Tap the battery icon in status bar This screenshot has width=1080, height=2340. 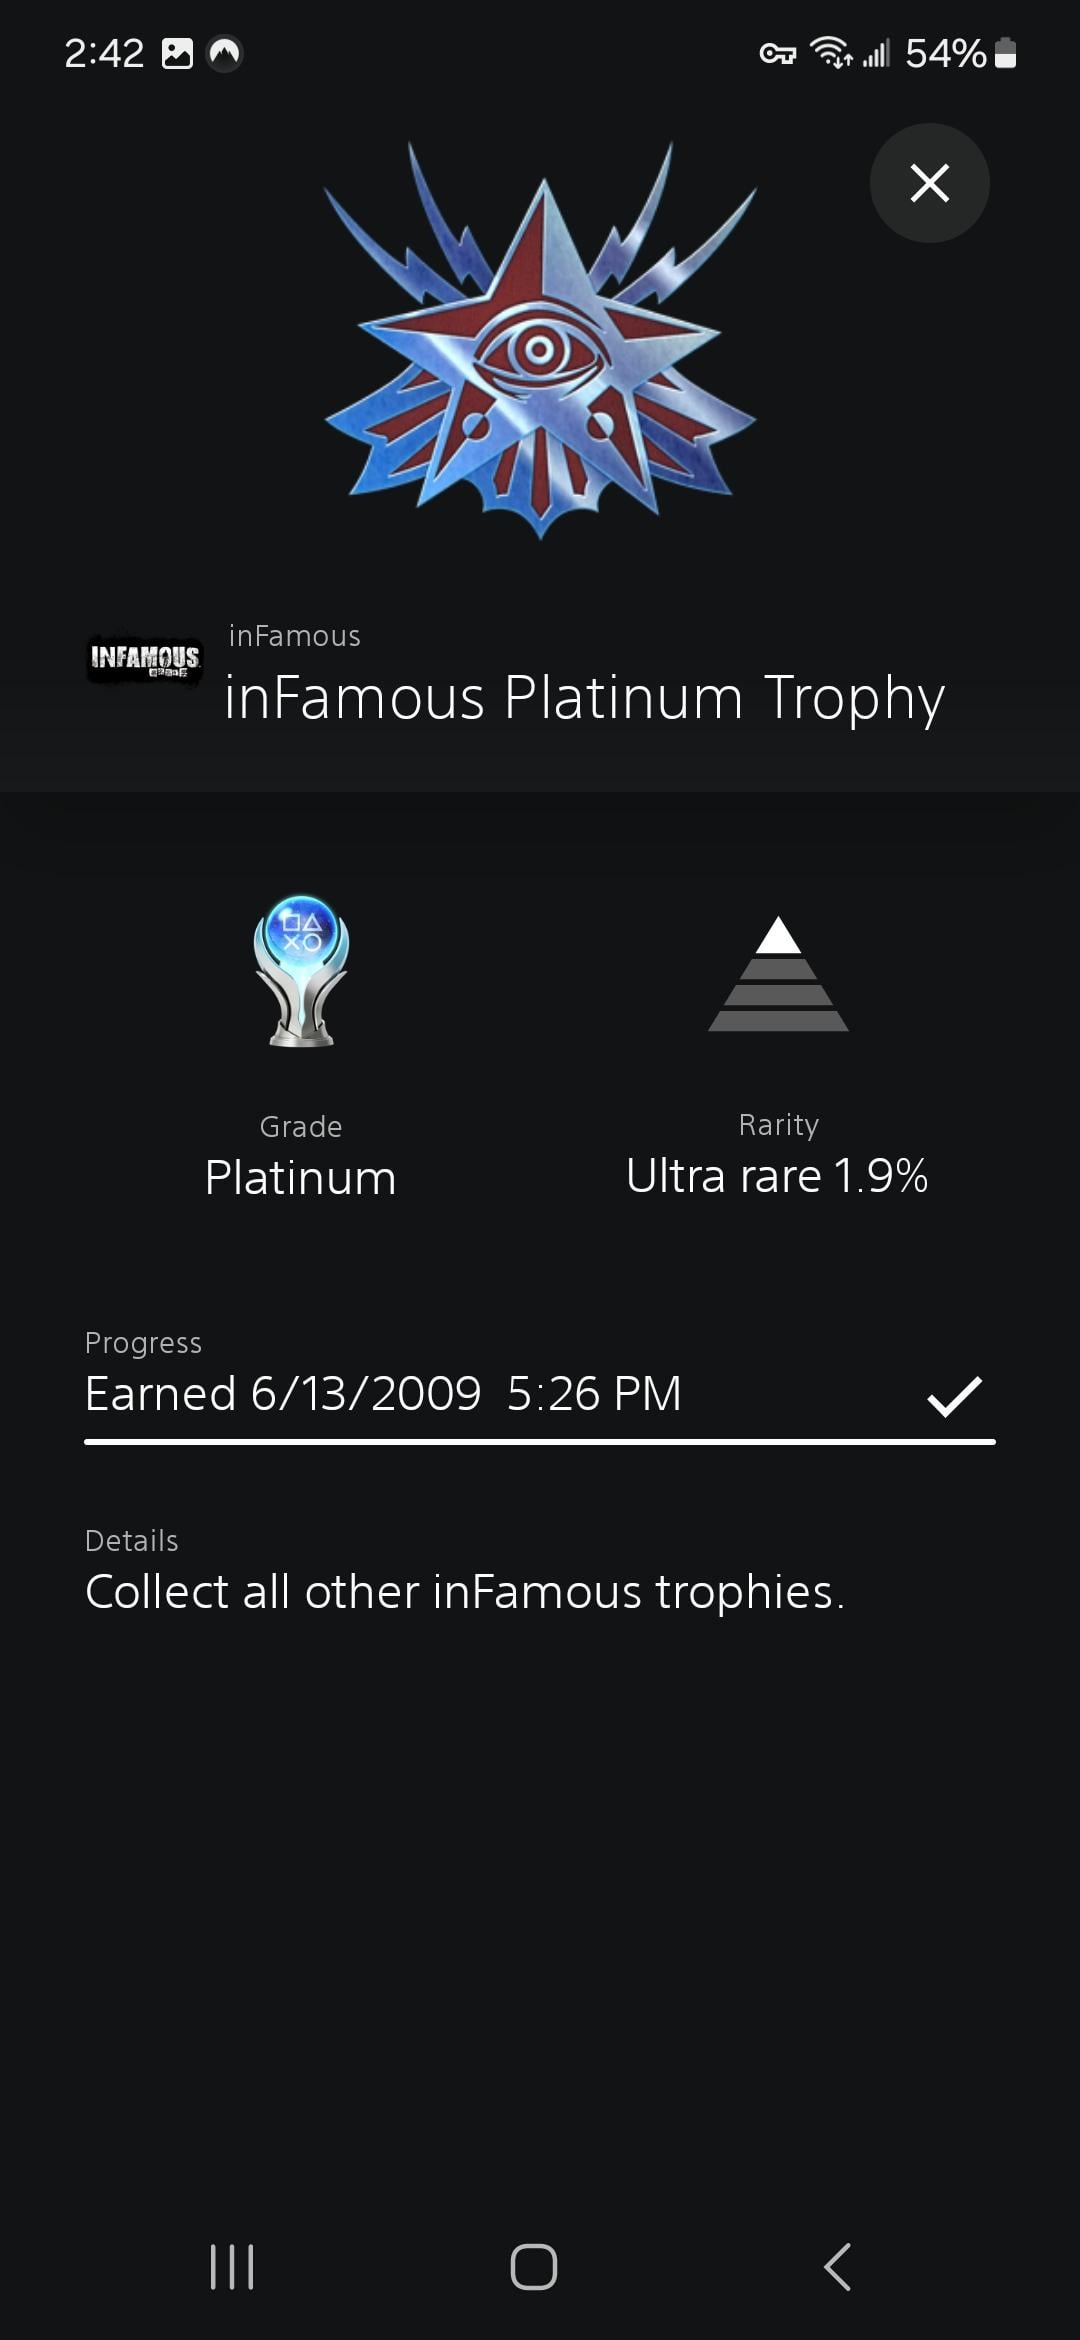point(1006,53)
